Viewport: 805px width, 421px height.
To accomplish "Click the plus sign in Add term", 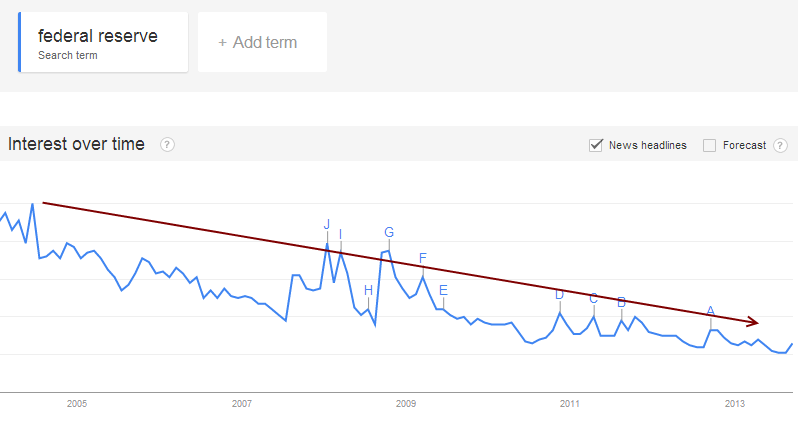I will click(x=222, y=43).
